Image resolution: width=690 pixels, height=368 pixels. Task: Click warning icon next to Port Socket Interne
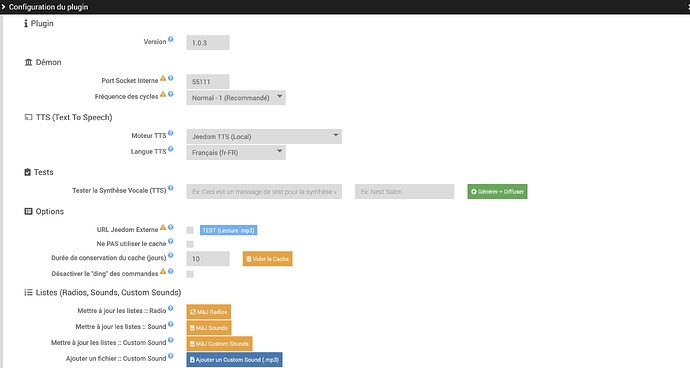[x=163, y=78]
